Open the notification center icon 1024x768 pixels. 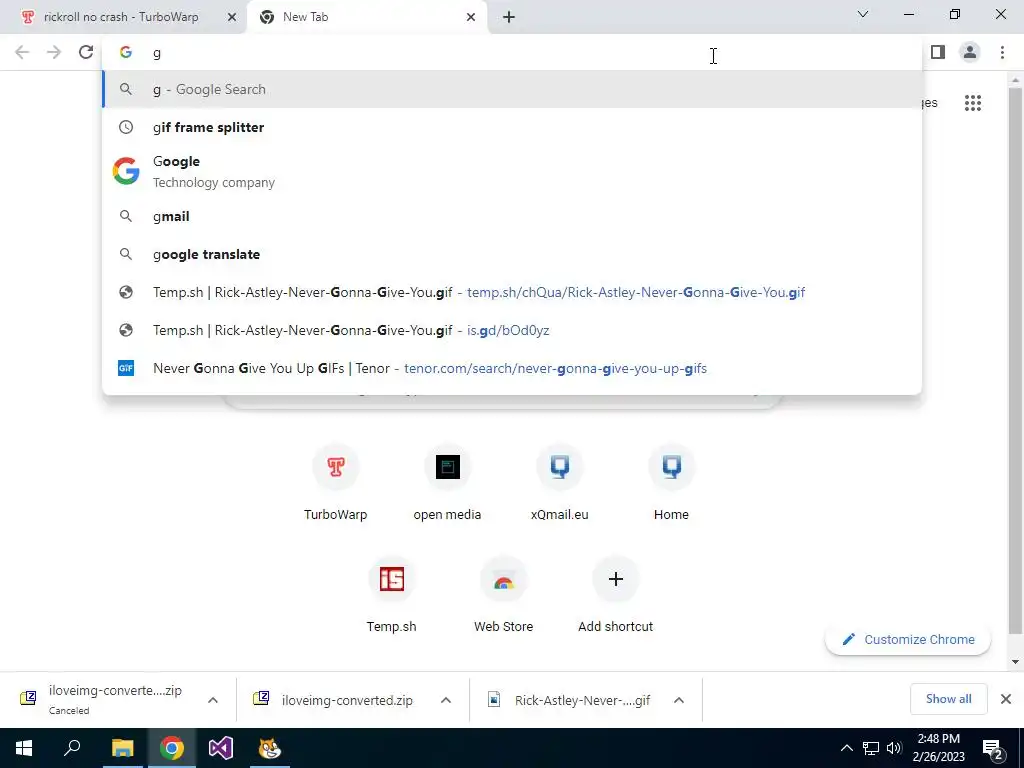click(x=993, y=748)
